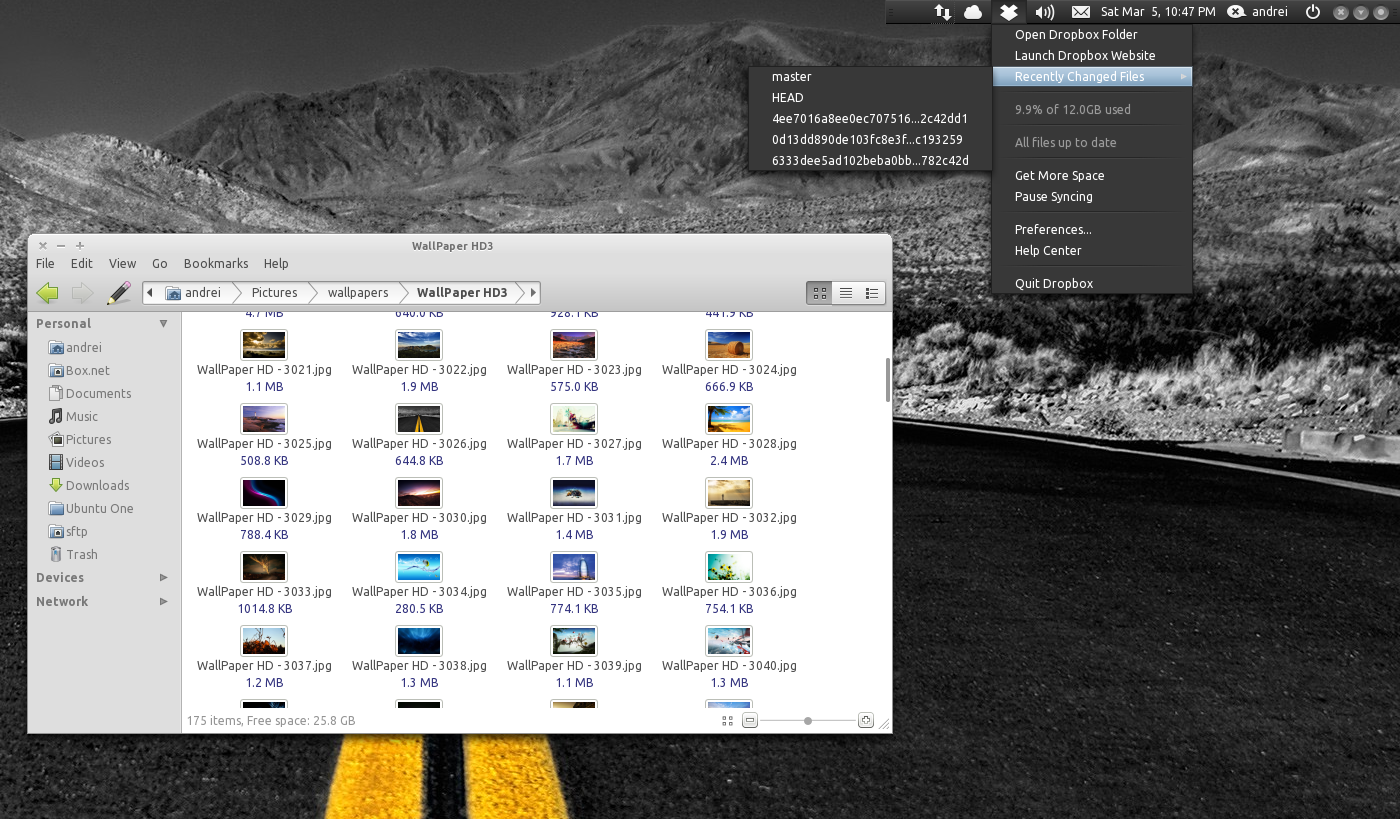Click the Dropbox tray icon
The width and height of the screenshot is (1400, 819).
(1009, 12)
